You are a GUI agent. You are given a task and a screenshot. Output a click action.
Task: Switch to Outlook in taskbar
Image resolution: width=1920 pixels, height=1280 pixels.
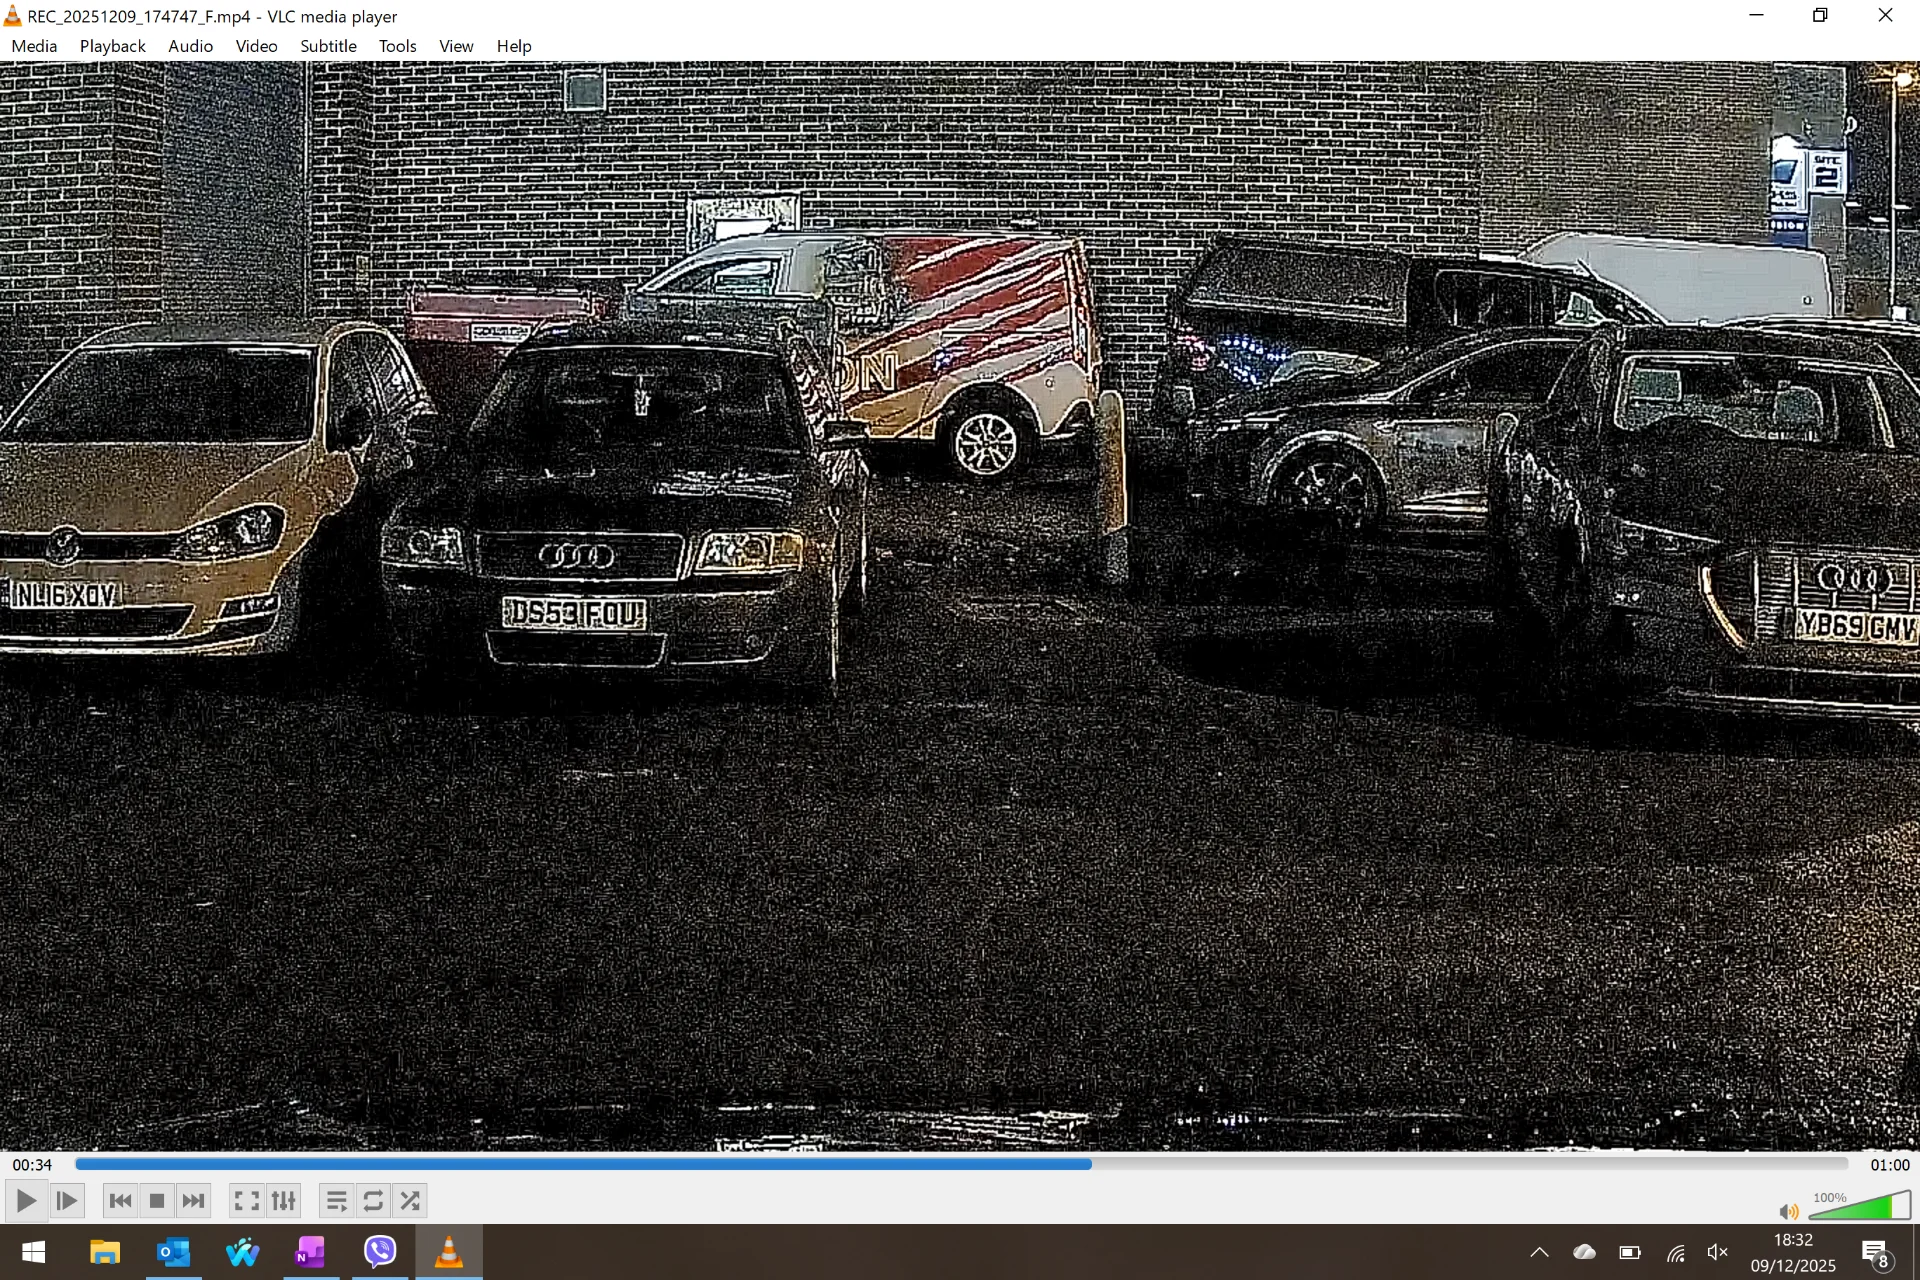tap(173, 1252)
